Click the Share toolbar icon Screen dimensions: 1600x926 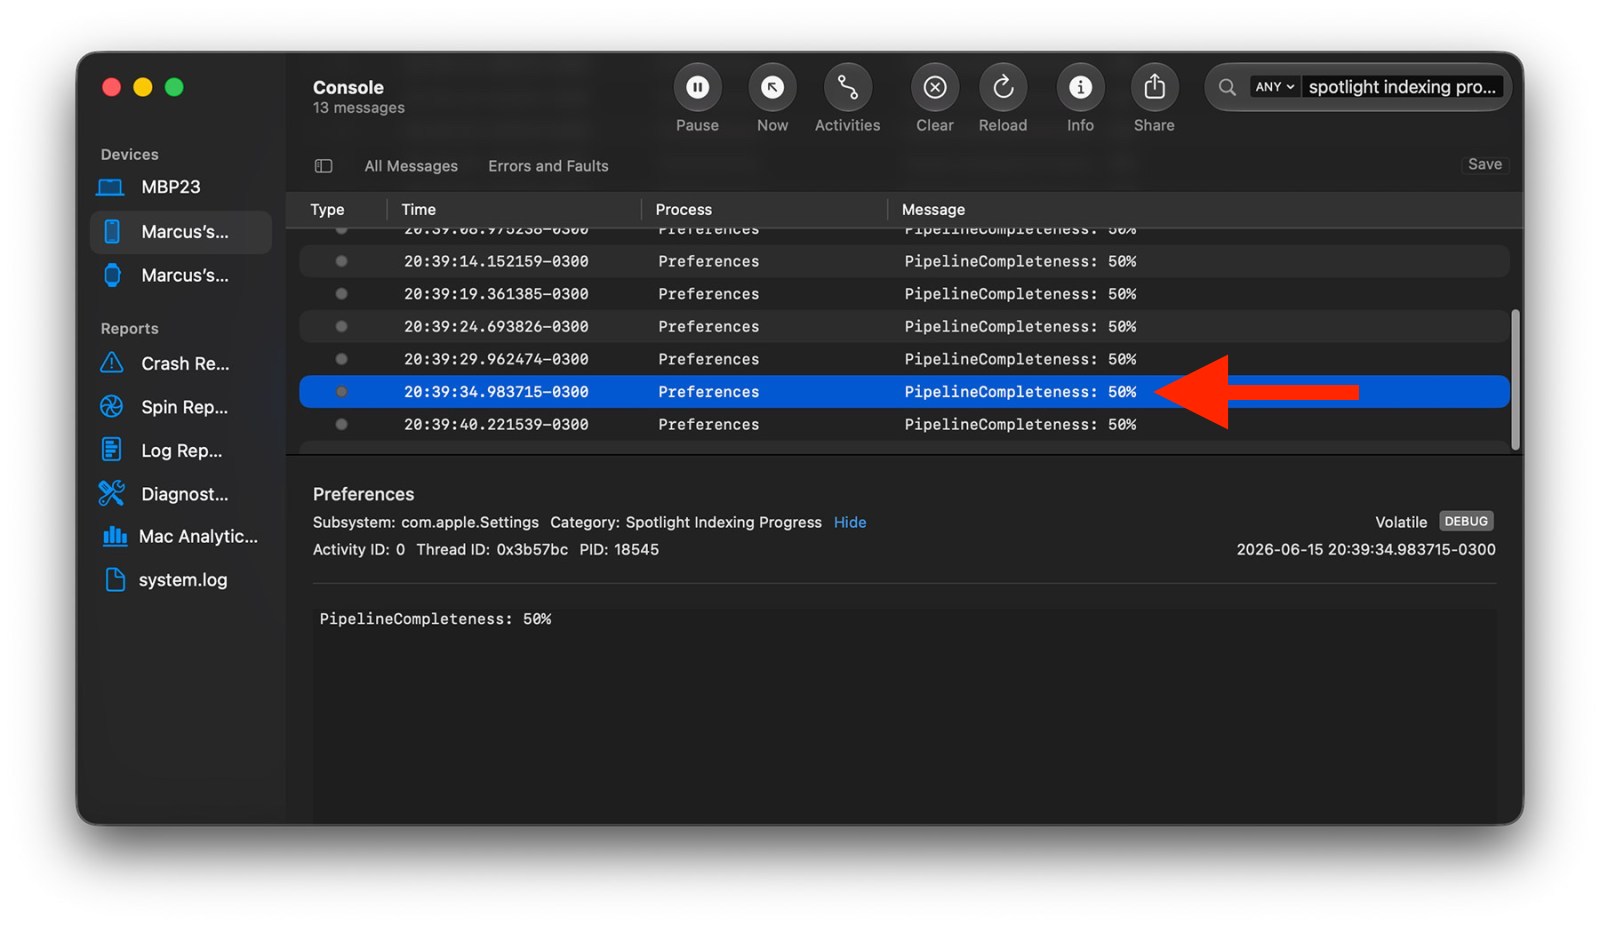click(1154, 88)
